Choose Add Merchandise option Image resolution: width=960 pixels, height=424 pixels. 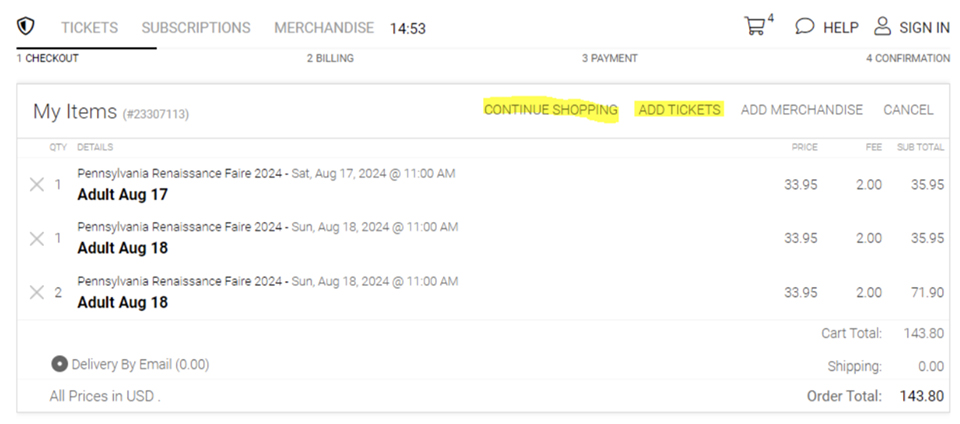point(801,110)
